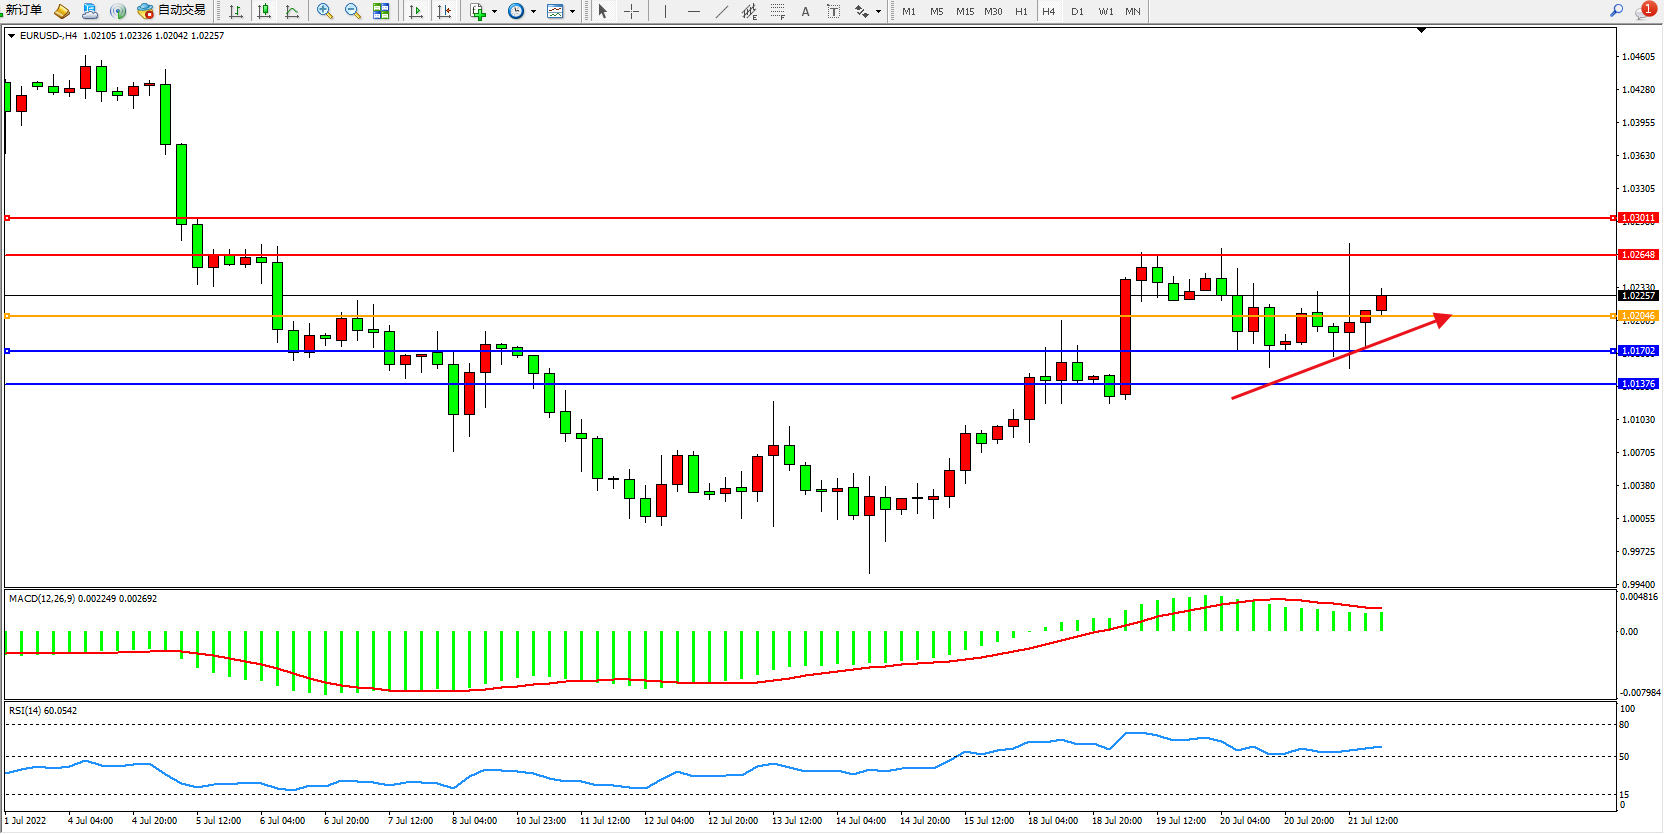The height and width of the screenshot is (834, 1664).
Task: Toggle chart auto scroll
Action: pyautogui.click(x=416, y=12)
